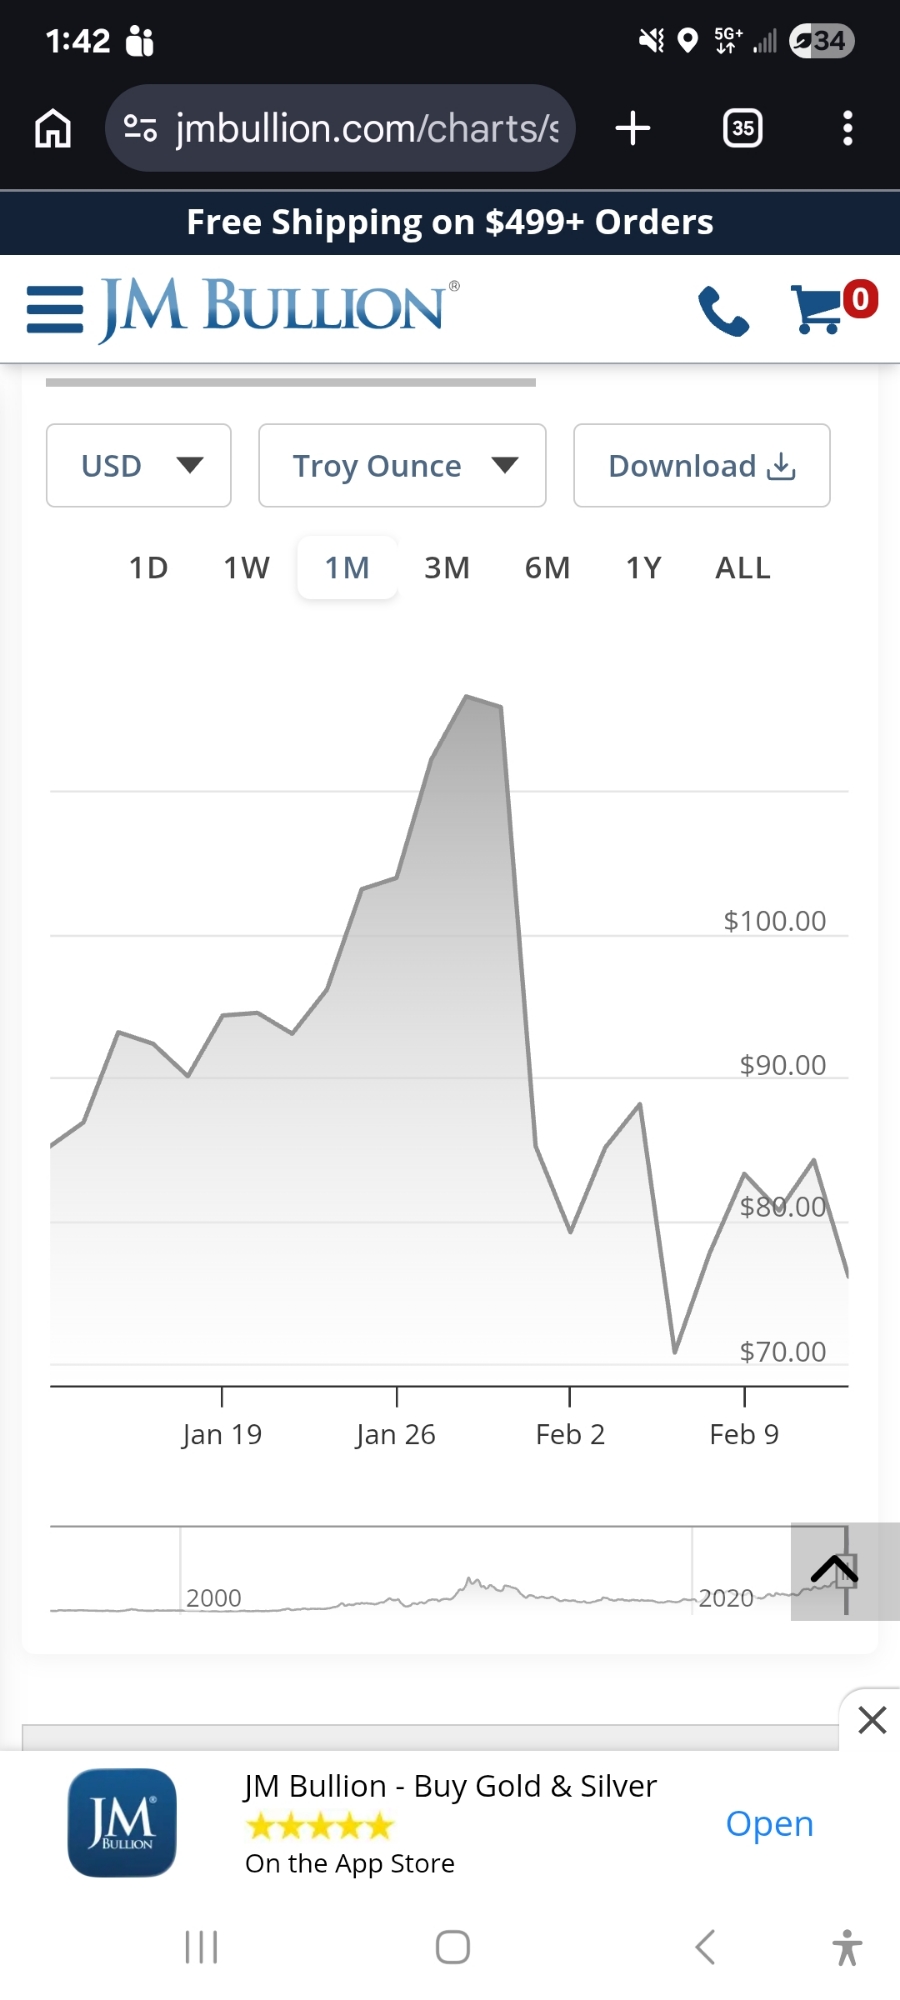Tap the phone call icon
900x2000 pixels.
(723, 310)
